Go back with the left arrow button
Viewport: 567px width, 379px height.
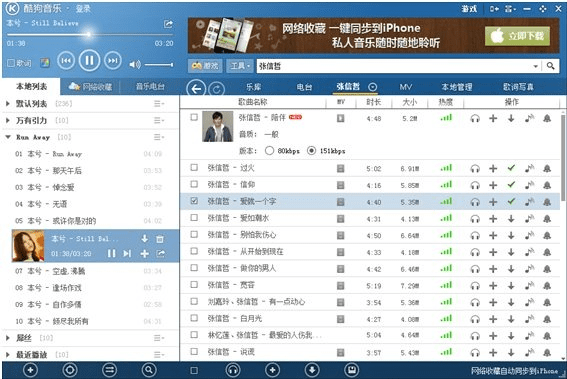pos(196,89)
